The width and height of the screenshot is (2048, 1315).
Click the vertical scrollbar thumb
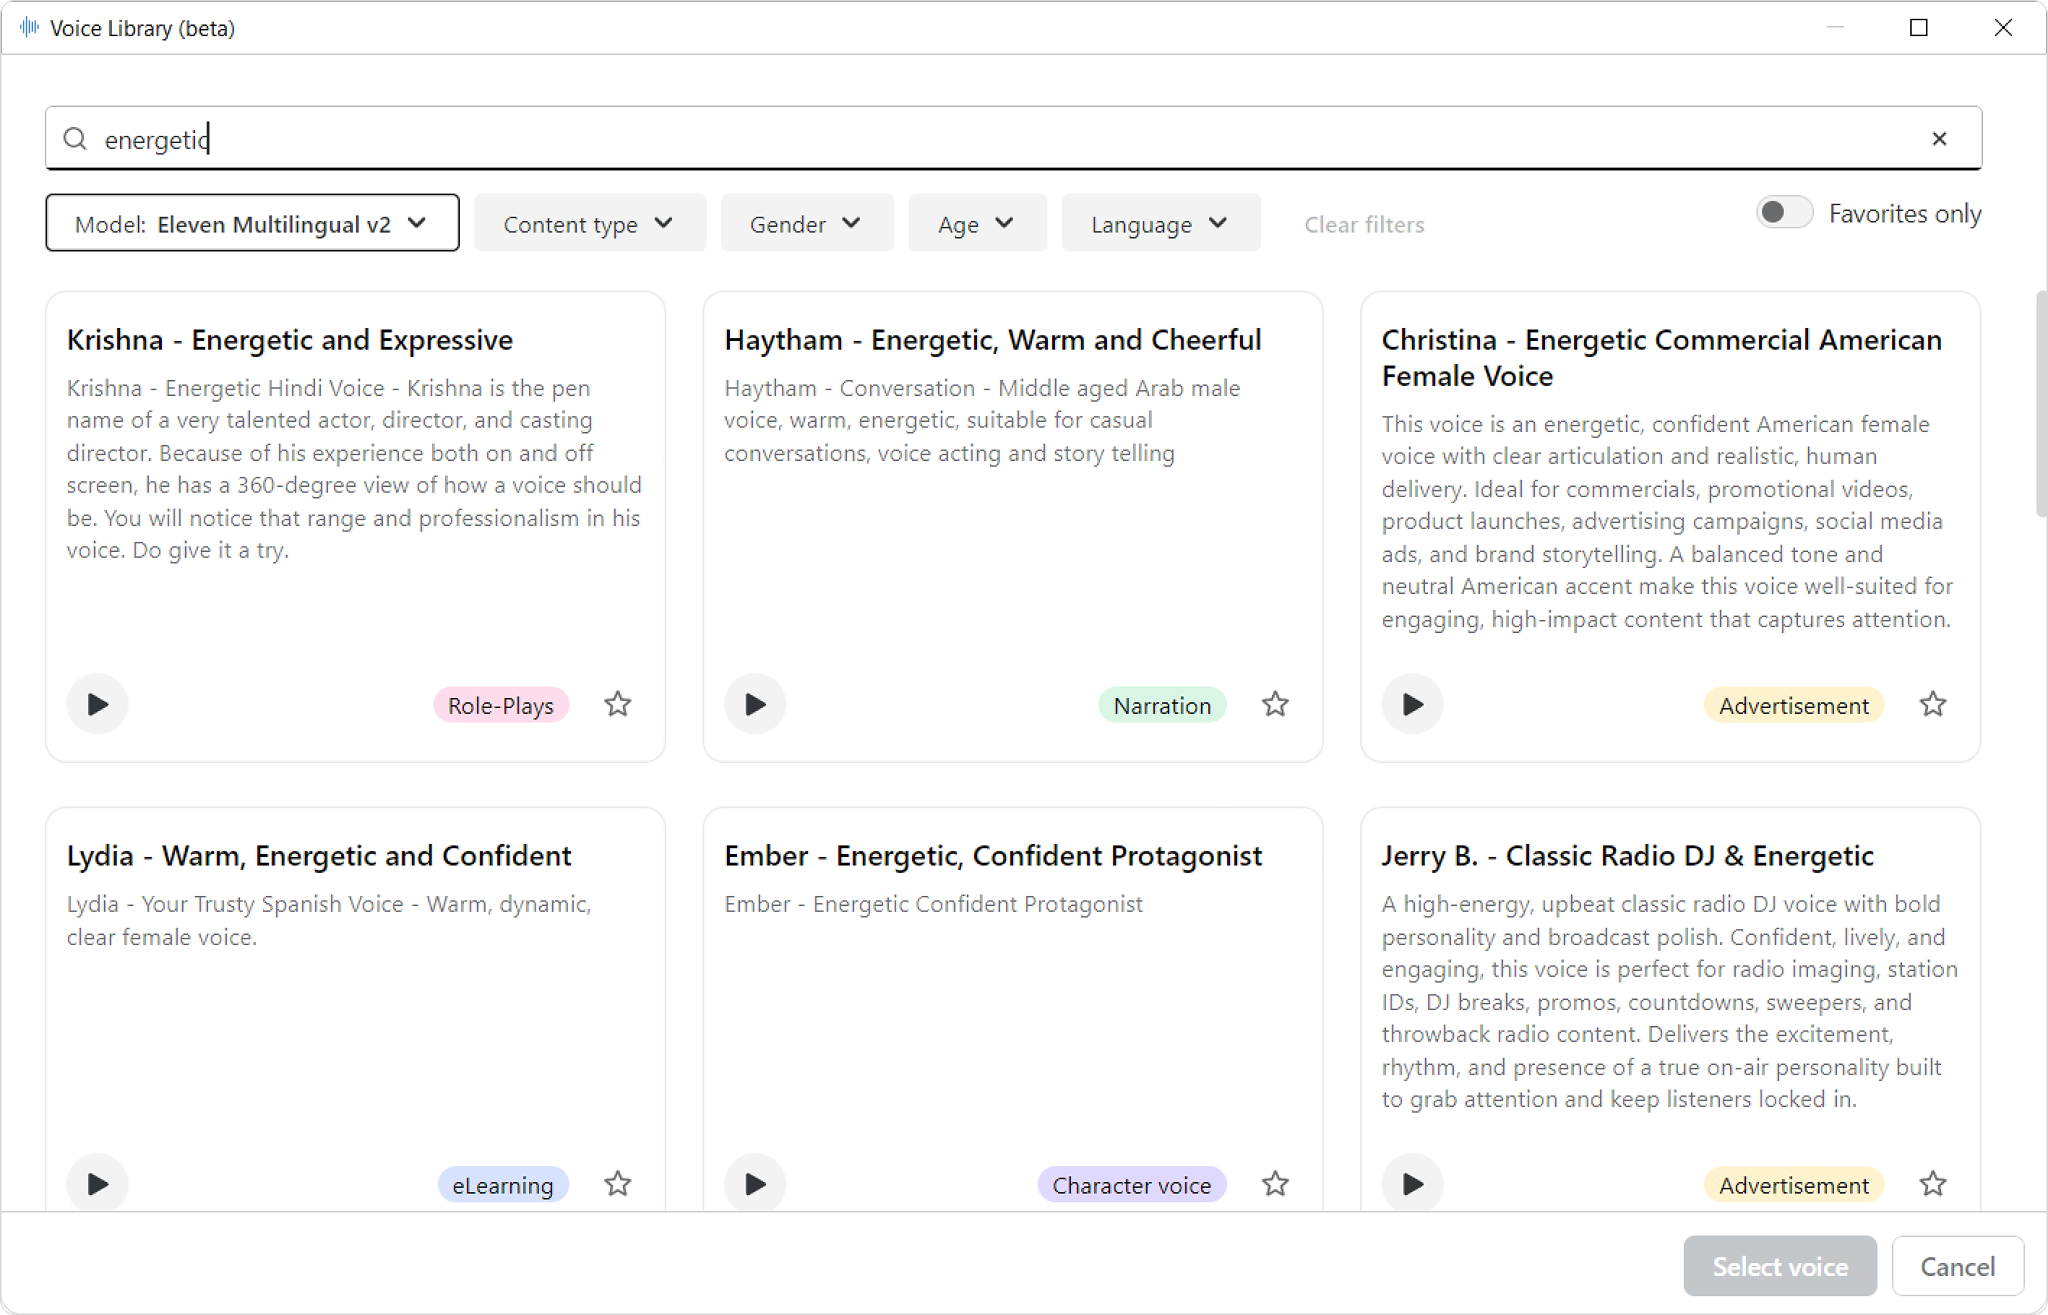pyautogui.click(x=2040, y=404)
